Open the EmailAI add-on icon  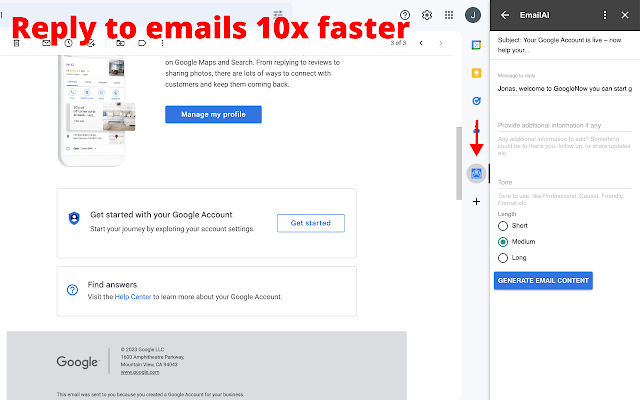476,173
